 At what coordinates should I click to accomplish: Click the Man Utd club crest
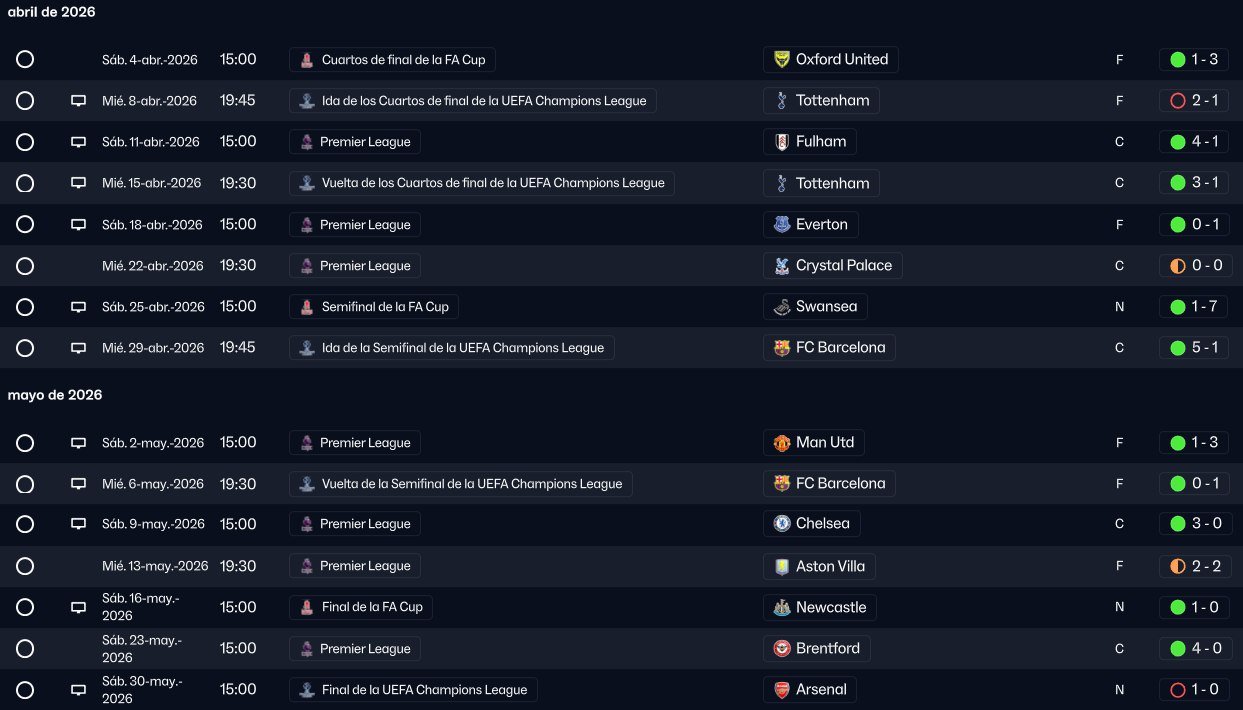pyautogui.click(x=782, y=443)
